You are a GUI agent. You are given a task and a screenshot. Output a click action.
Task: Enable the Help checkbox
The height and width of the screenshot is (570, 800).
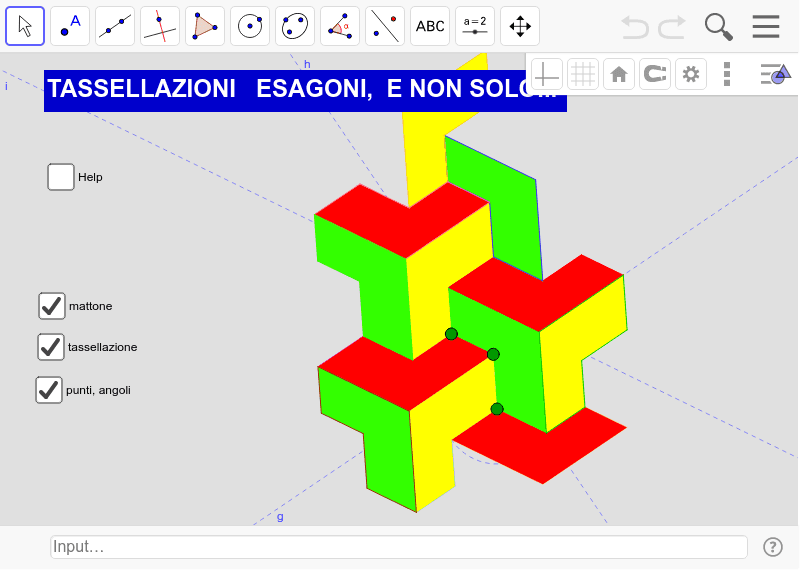[x=61, y=177]
